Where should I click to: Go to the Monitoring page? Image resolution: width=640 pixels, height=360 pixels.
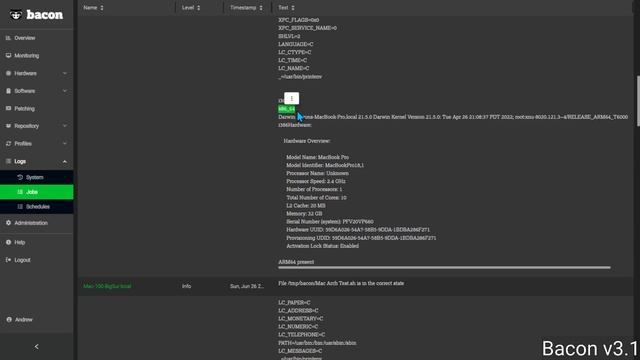point(27,56)
